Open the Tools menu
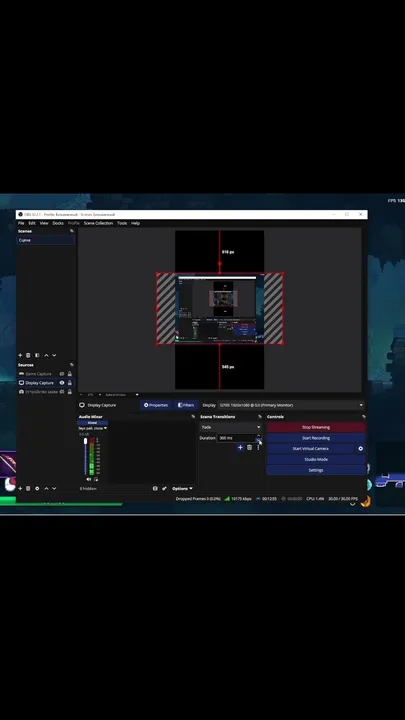Screen dimensions: 405x720 122,223
